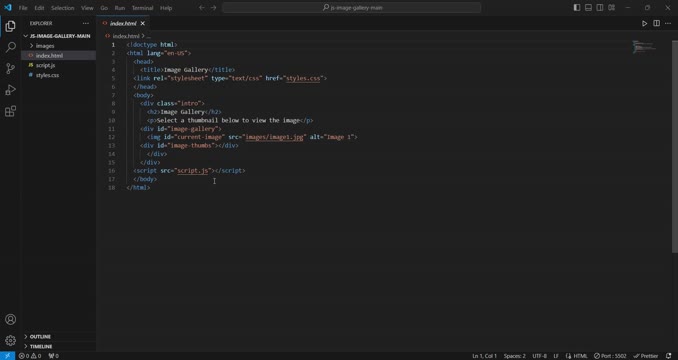Open the Accounts menu icon

click(x=10, y=319)
